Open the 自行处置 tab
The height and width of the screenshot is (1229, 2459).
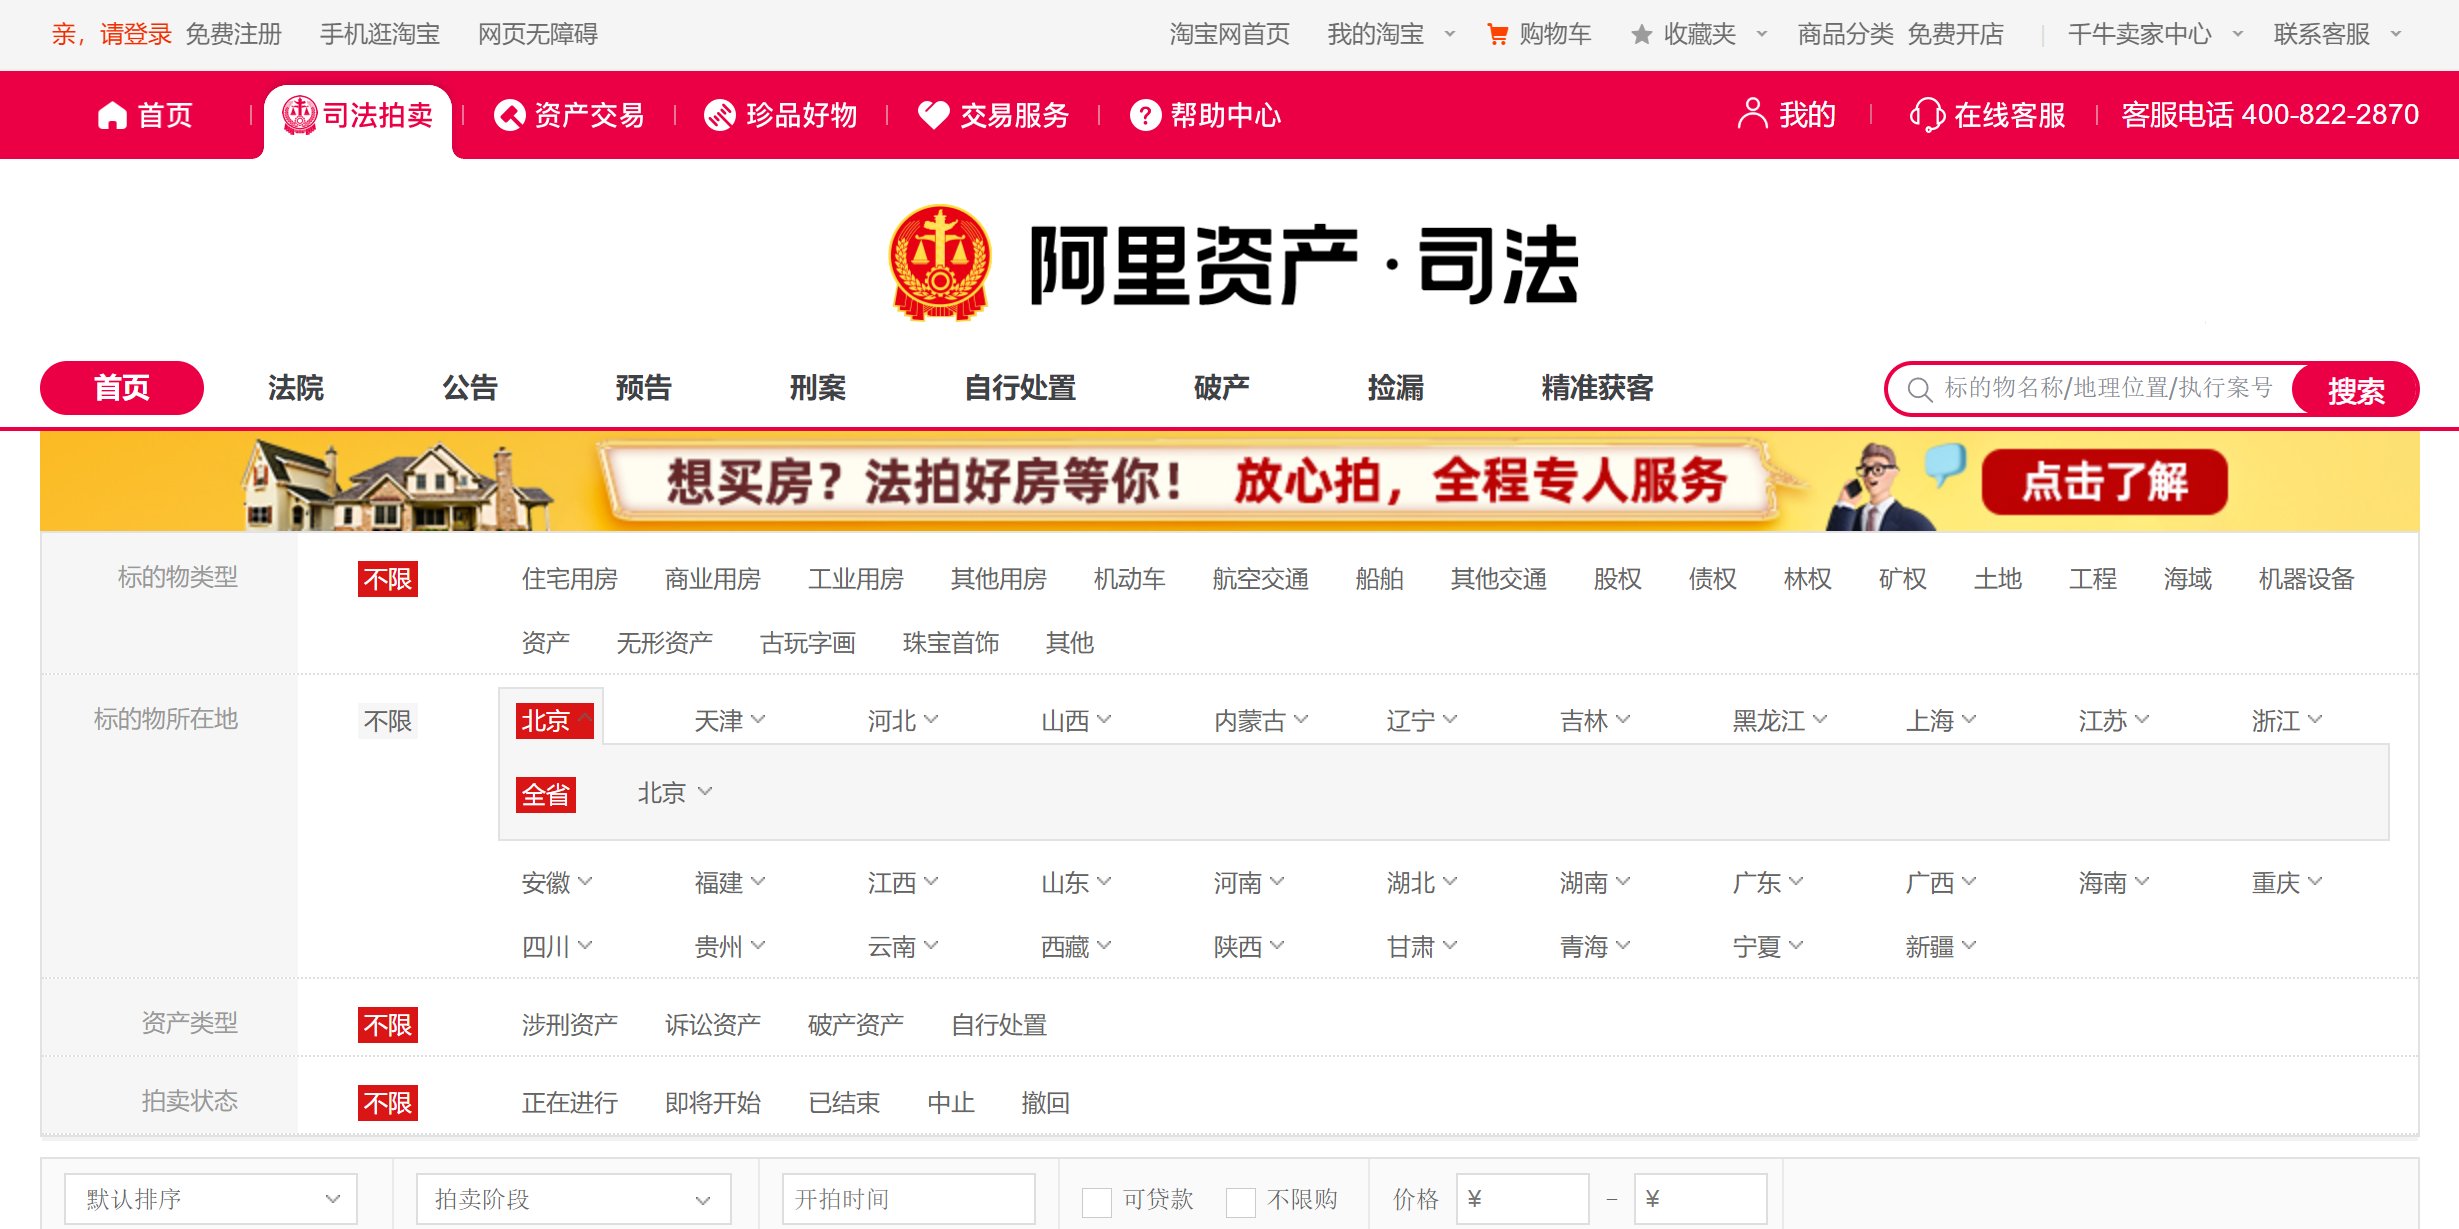pos(1020,388)
